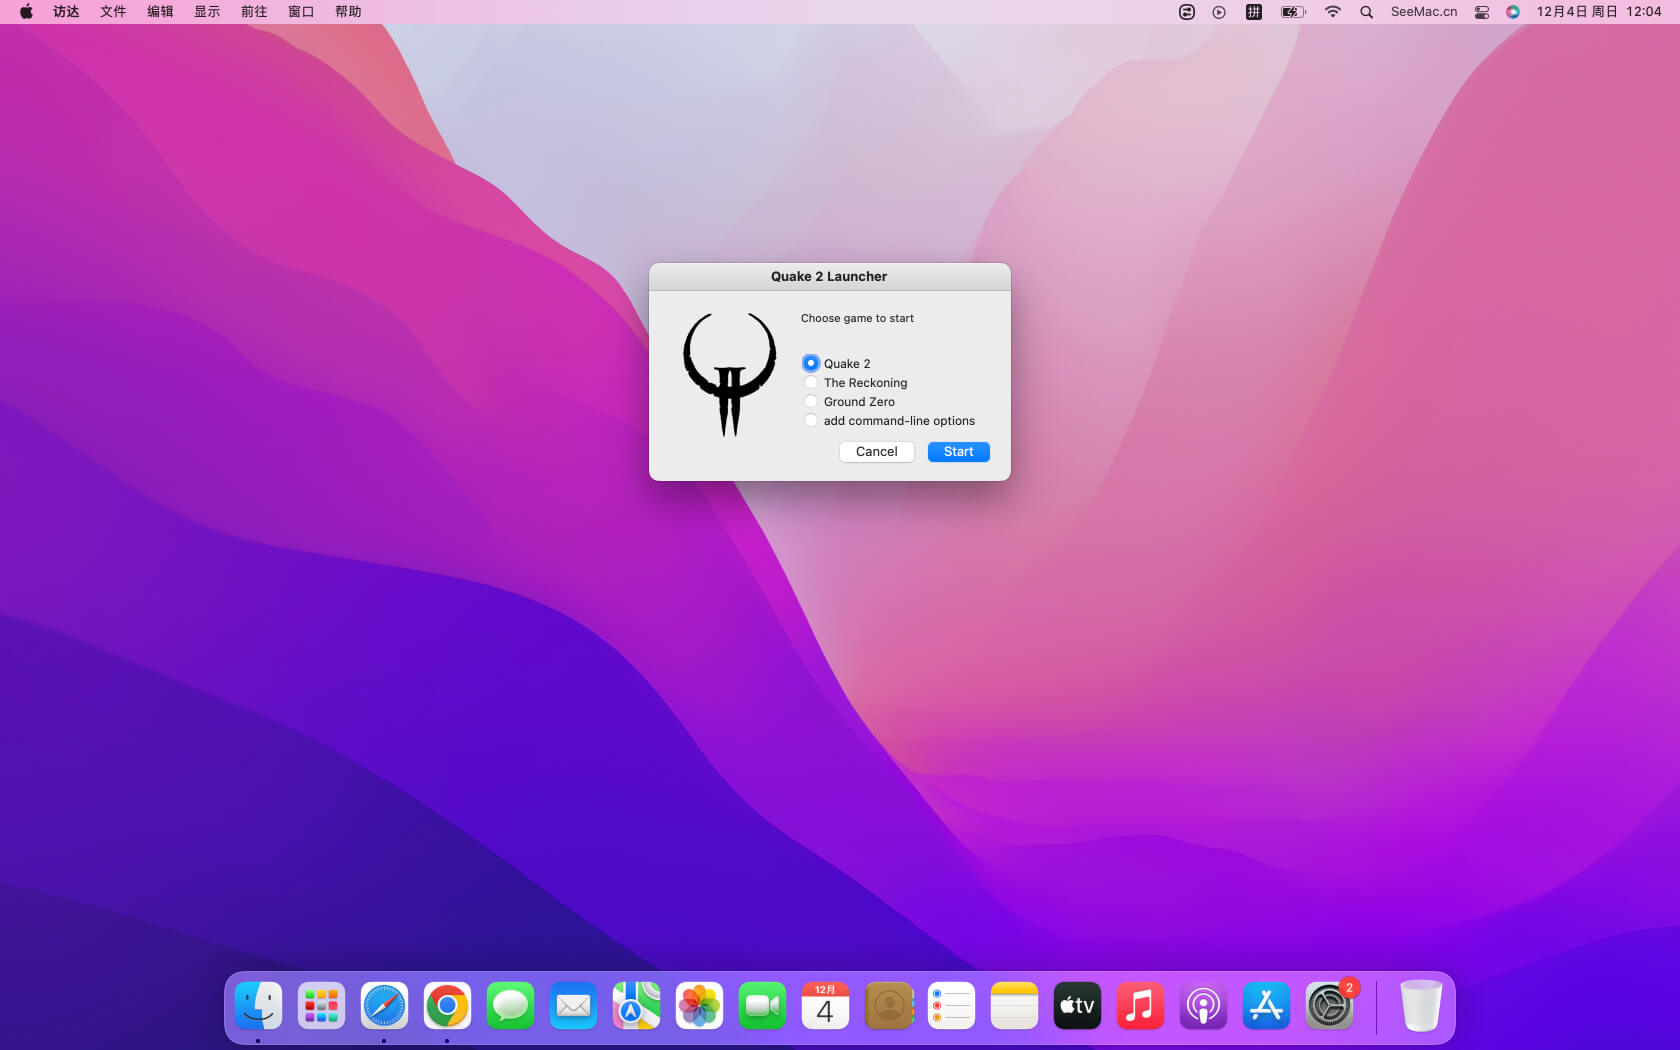Launch Safari browser from the Dock
This screenshot has height=1050, width=1680.
point(384,1006)
